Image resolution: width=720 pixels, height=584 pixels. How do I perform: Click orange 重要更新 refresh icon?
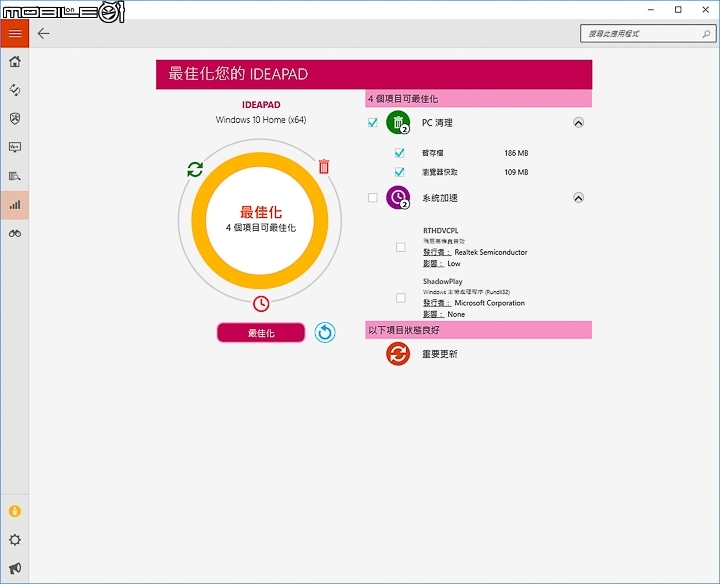[398, 354]
